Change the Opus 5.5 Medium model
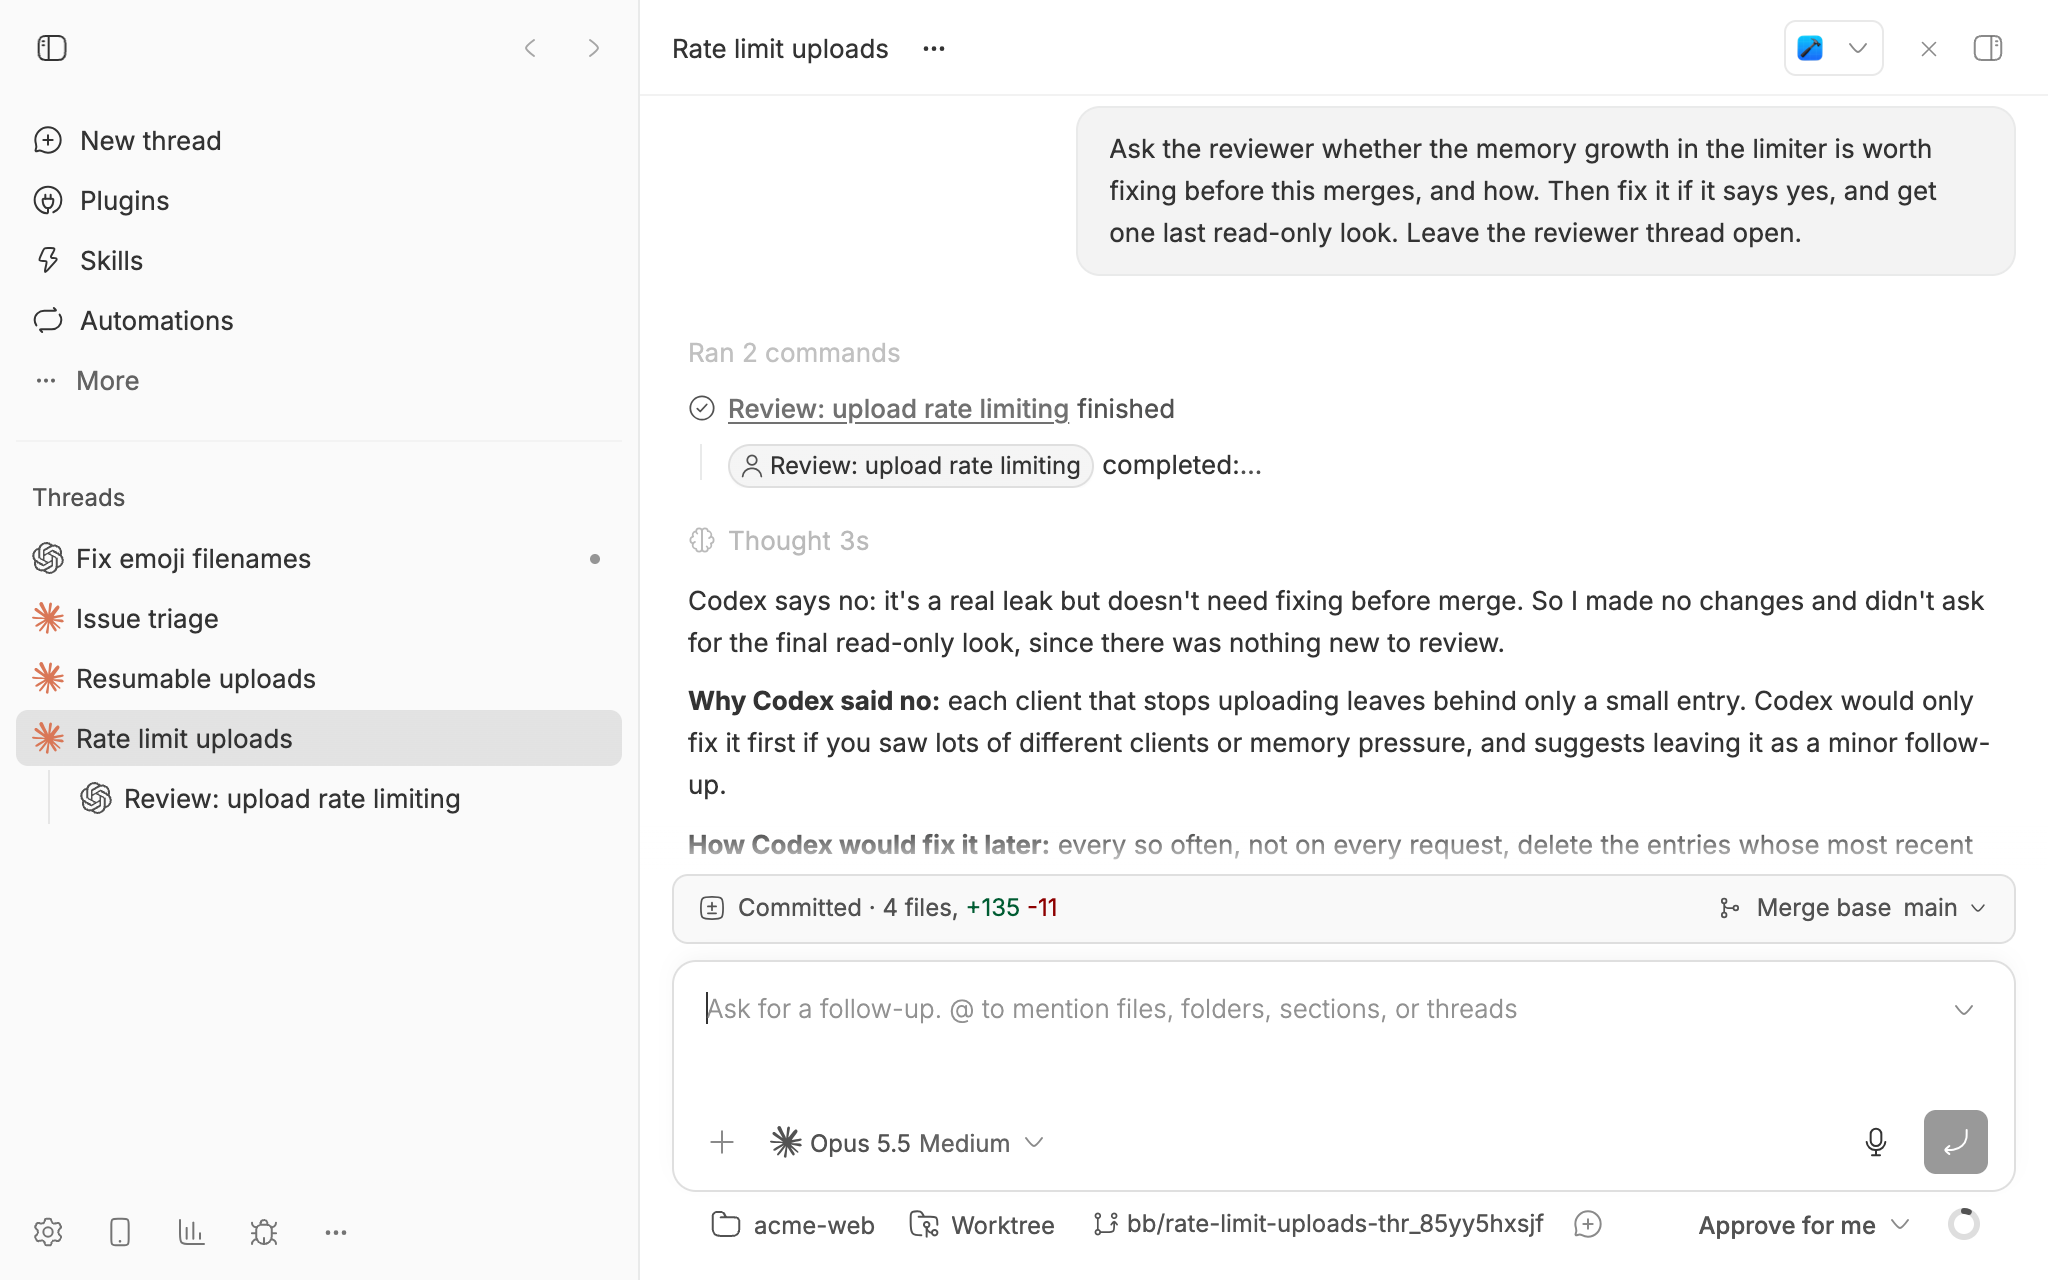 coord(908,1142)
